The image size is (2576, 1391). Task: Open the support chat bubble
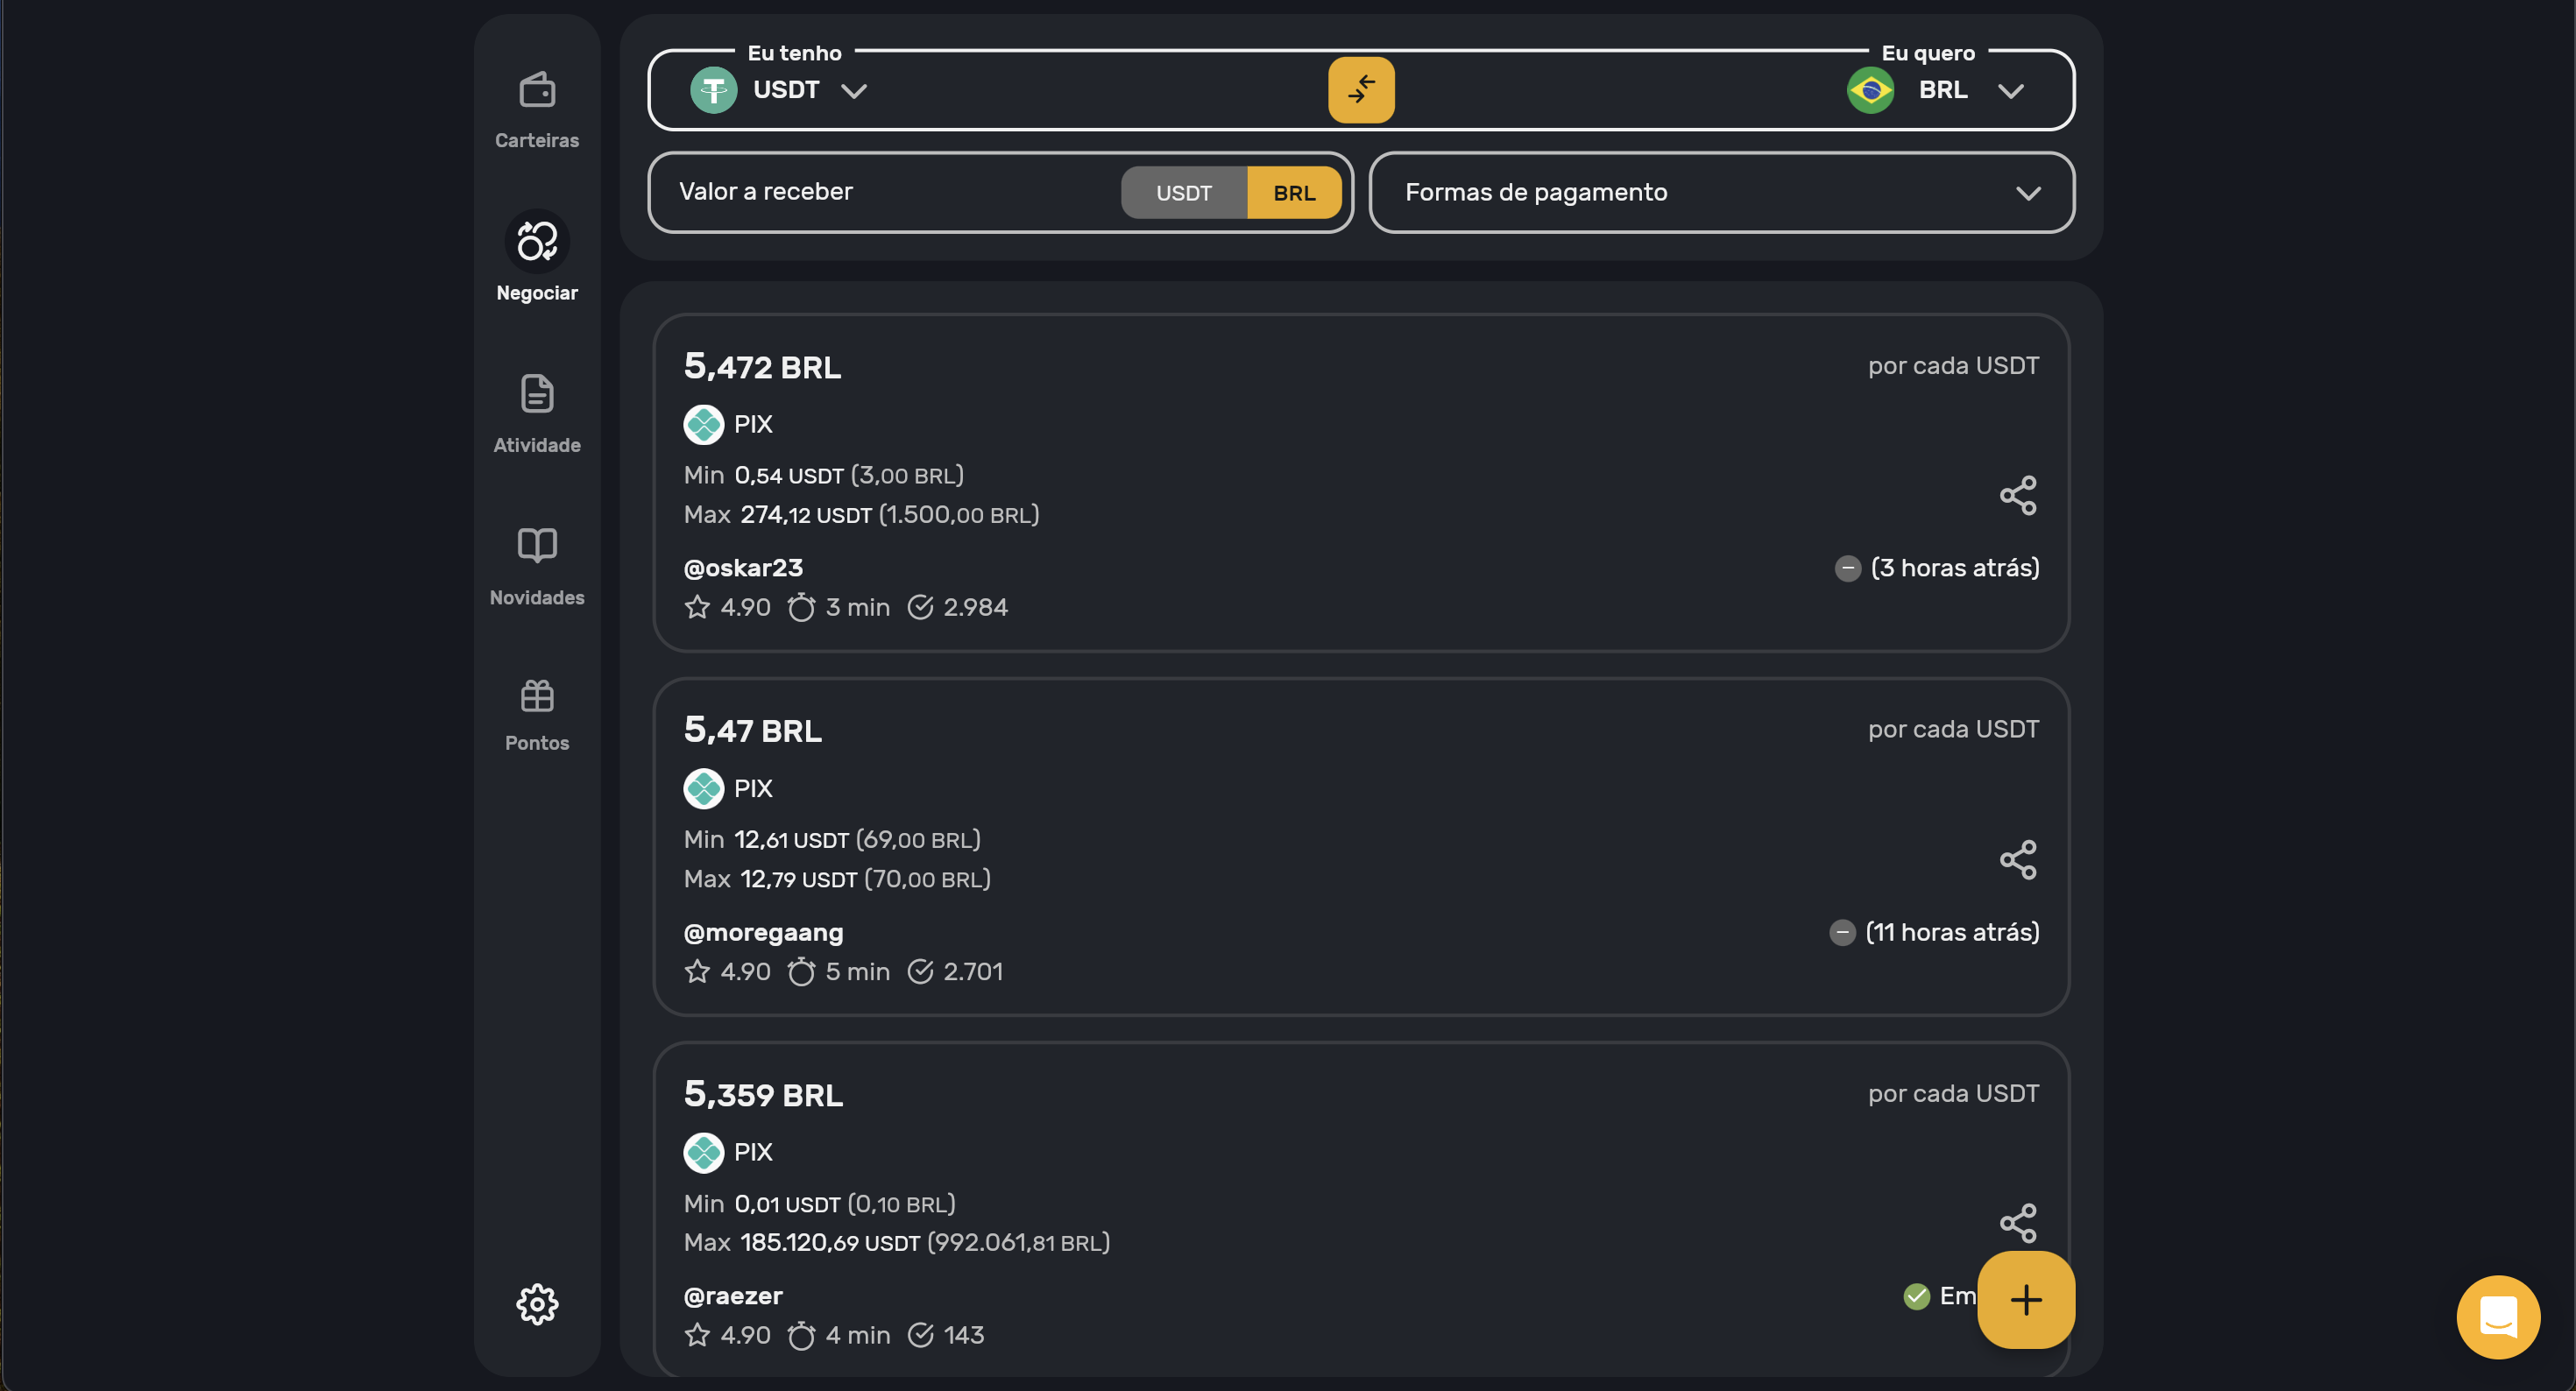point(2498,1317)
